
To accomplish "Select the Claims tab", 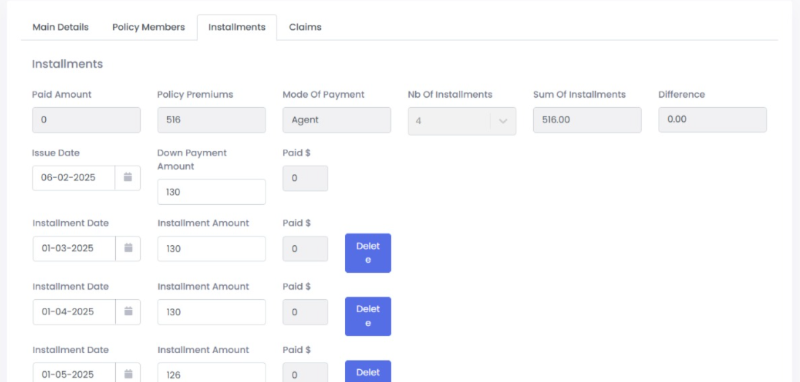I will pos(305,27).
